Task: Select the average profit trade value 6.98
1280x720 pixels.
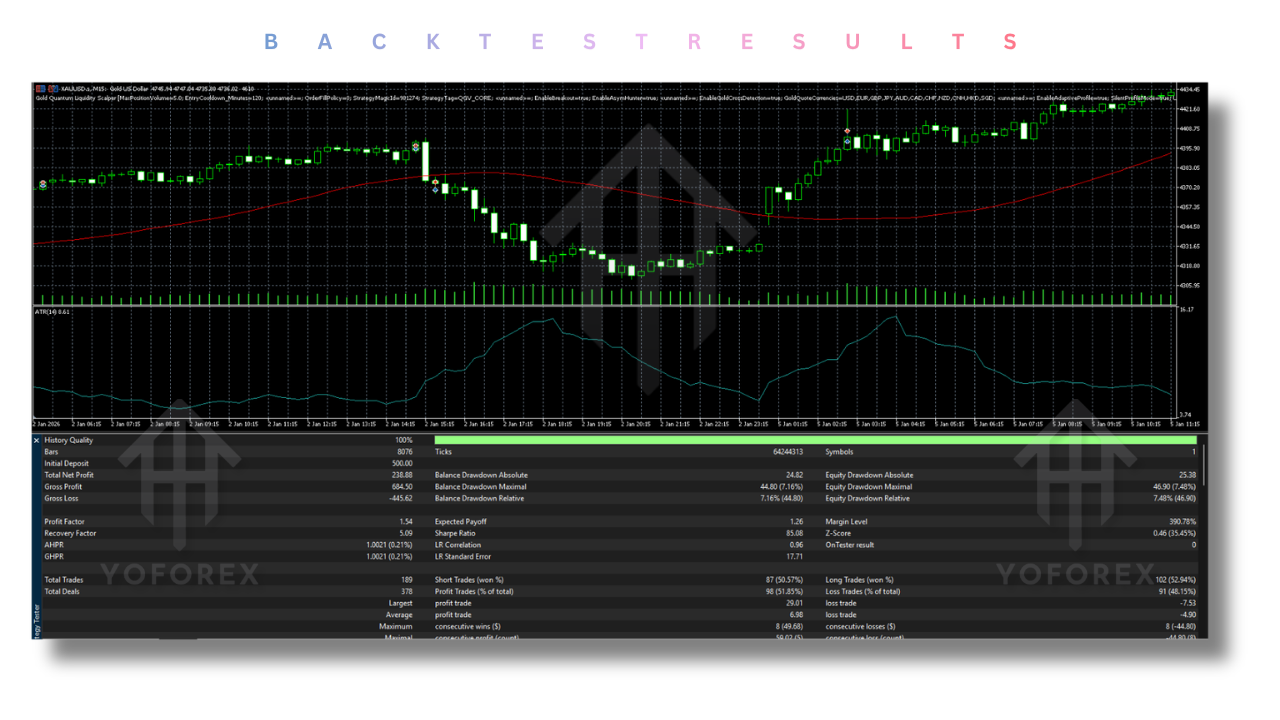Action: pos(797,615)
